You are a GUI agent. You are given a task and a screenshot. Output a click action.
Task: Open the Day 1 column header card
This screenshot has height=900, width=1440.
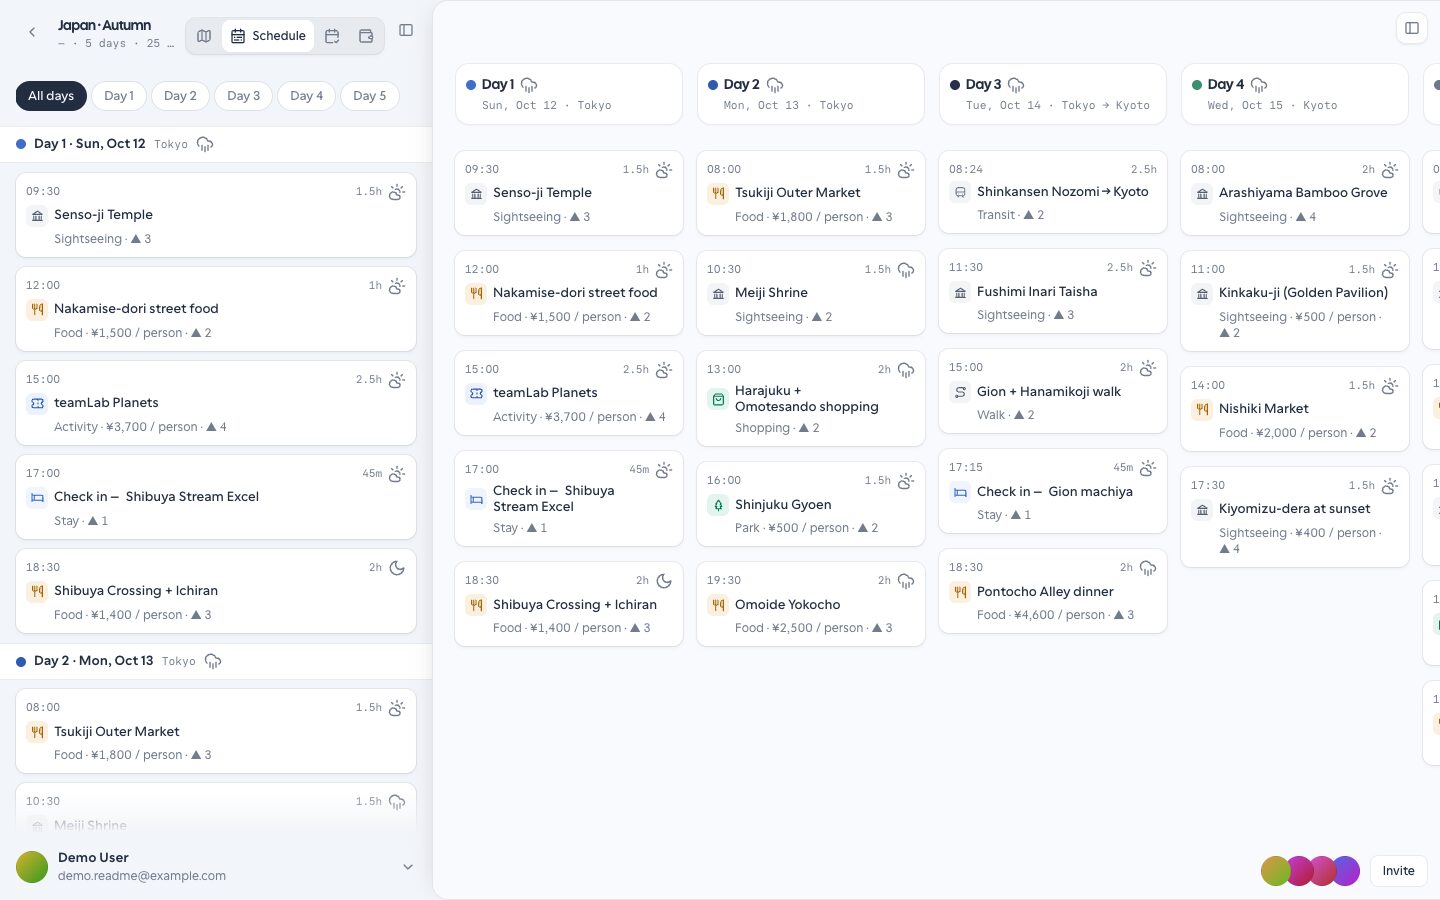click(x=569, y=94)
